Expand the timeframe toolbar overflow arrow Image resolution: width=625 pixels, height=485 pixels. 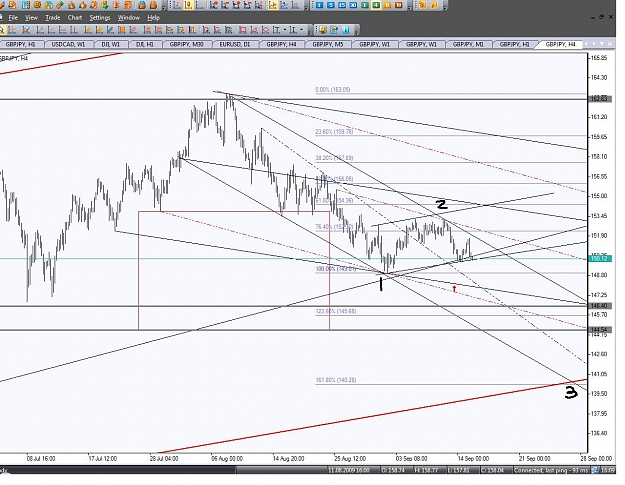coord(409,8)
